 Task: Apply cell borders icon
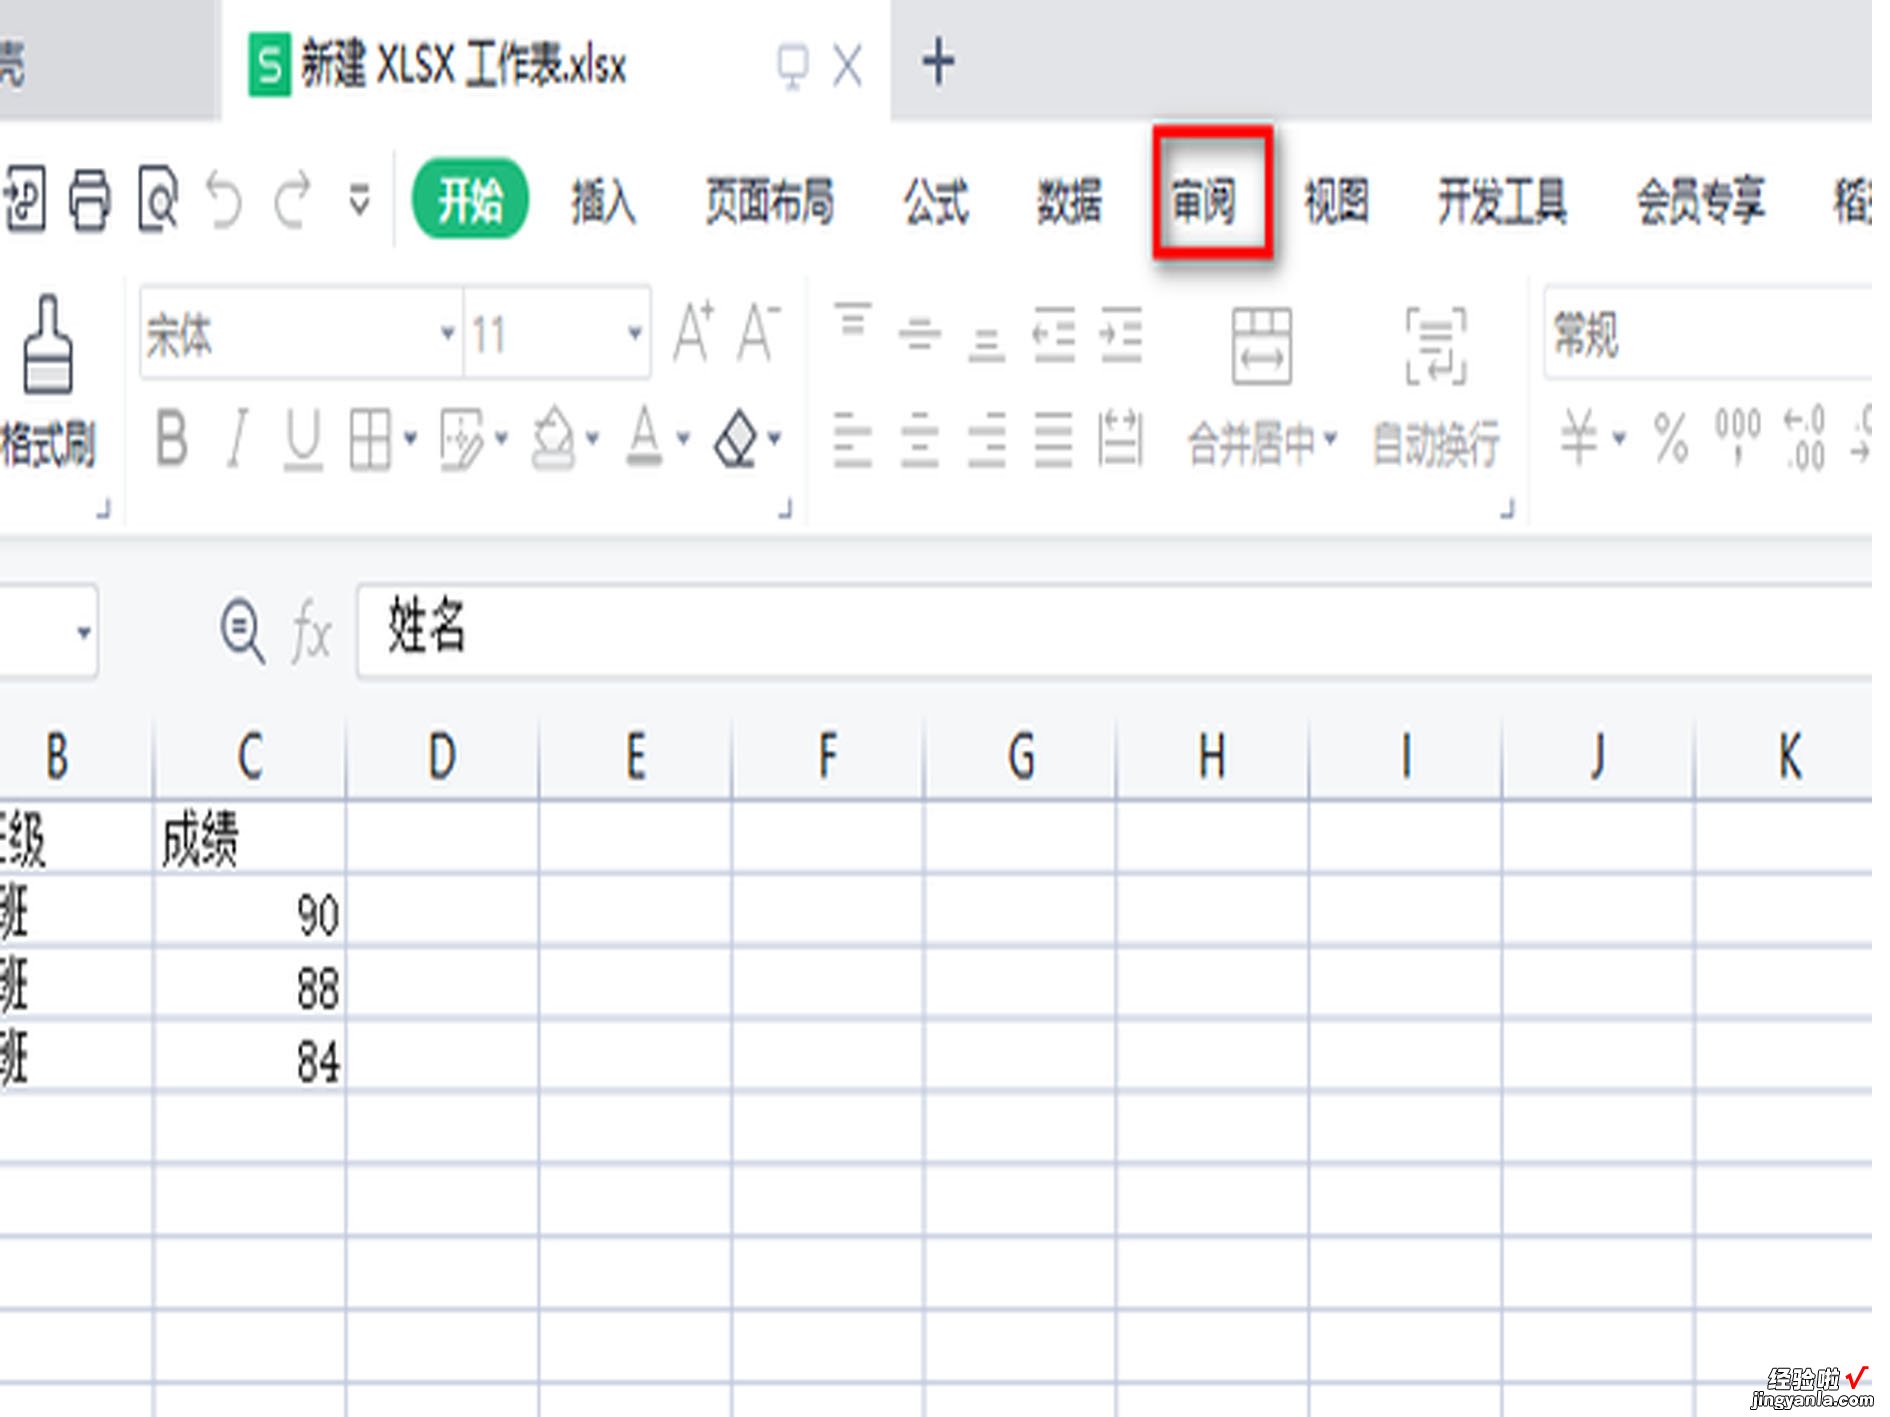[370, 439]
